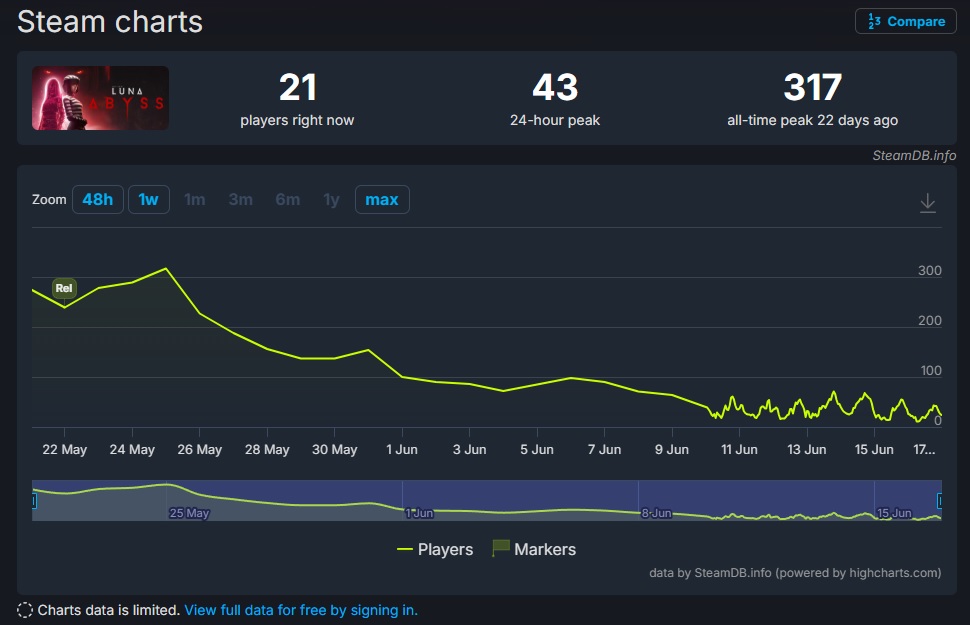Screen dimensions: 970x625
Task: Toggle Players series in legend
Action: [x=435, y=549]
